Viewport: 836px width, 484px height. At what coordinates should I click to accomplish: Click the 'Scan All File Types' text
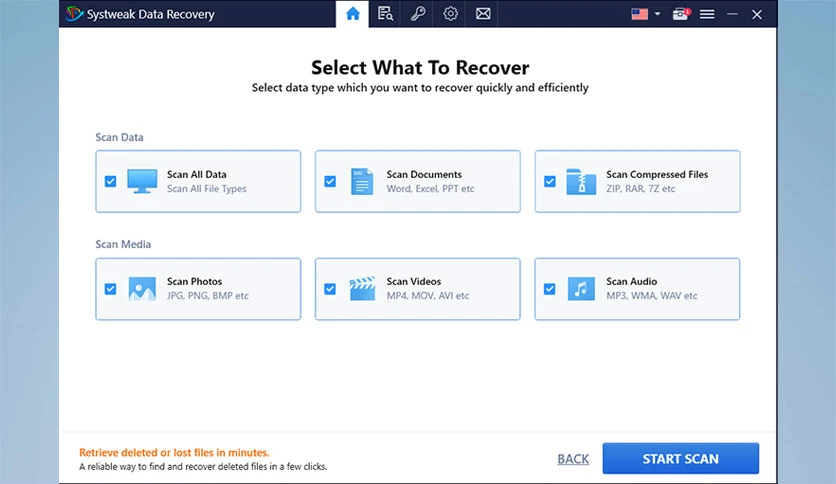(206, 189)
